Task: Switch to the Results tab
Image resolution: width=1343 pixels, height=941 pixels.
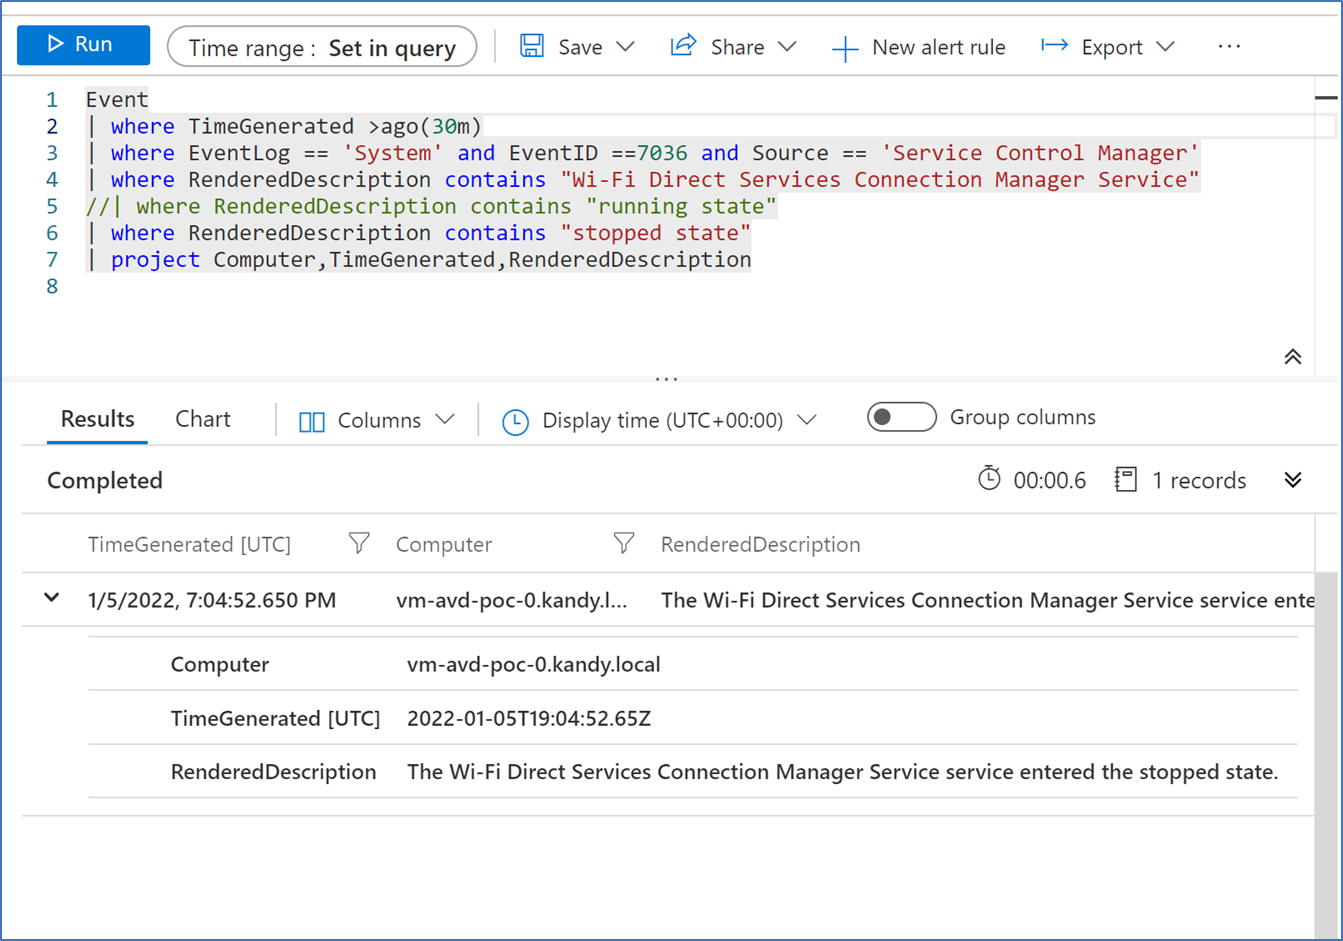Action: (97, 419)
